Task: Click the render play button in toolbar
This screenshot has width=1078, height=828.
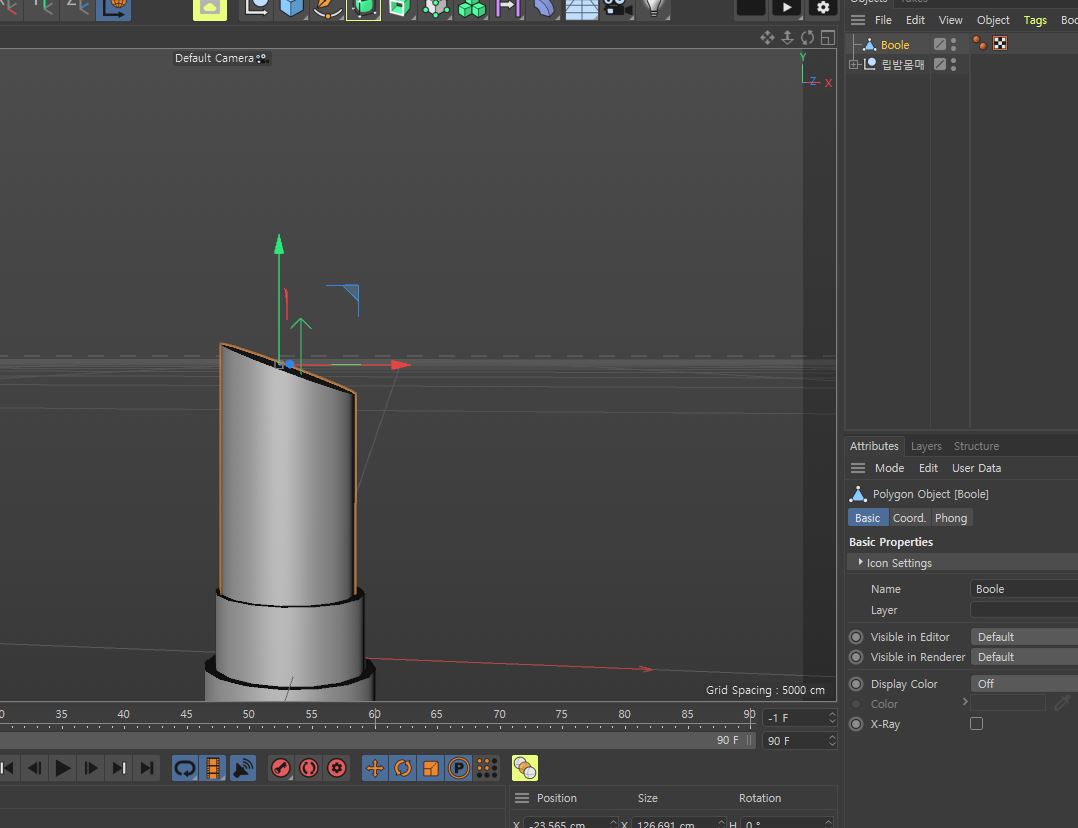Action: 786,8
